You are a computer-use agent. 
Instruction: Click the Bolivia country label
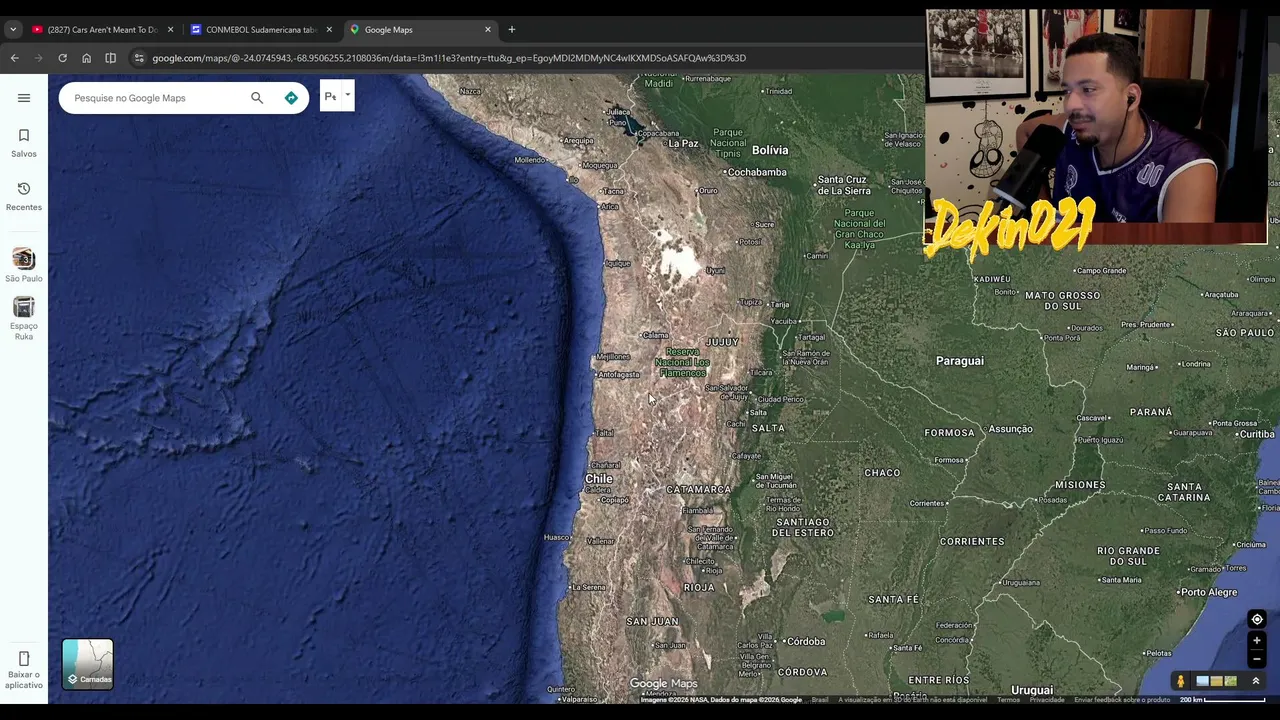pyautogui.click(x=770, y=150)
